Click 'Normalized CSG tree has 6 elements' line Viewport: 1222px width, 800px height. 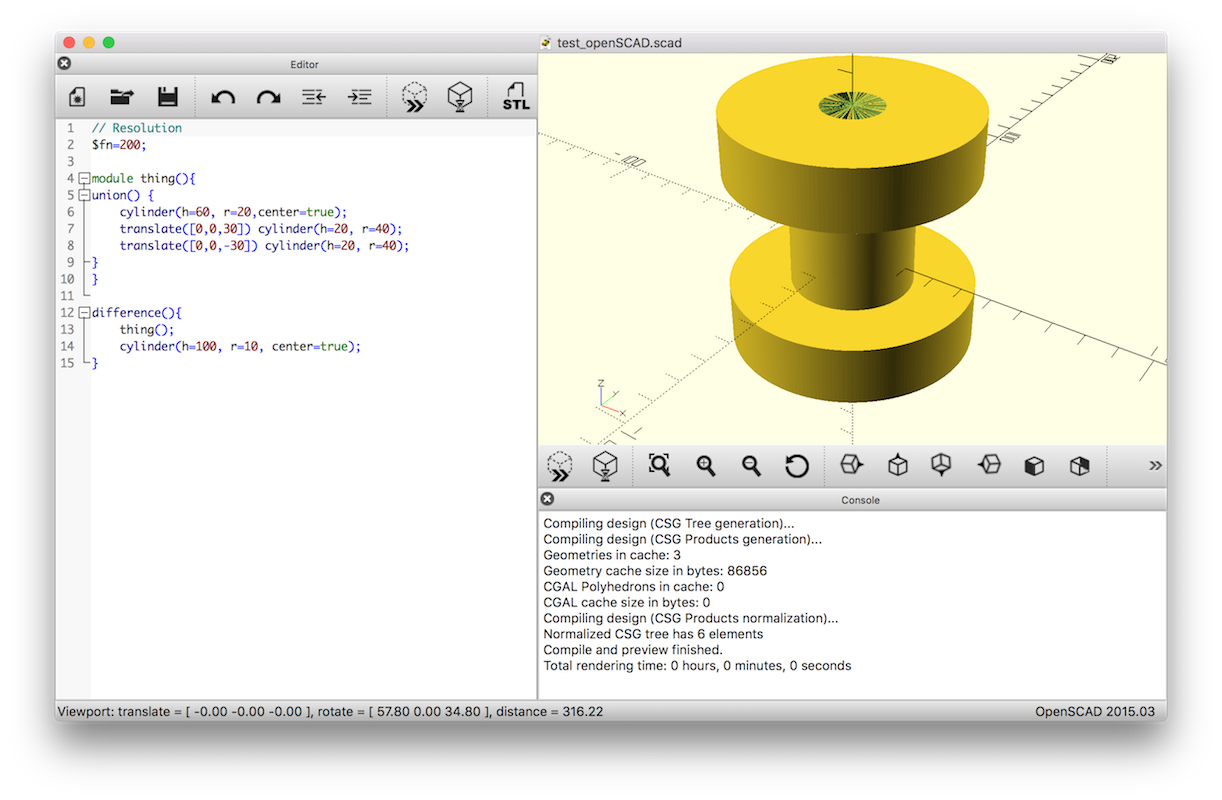pyautogui.click(x=653, y=634)
